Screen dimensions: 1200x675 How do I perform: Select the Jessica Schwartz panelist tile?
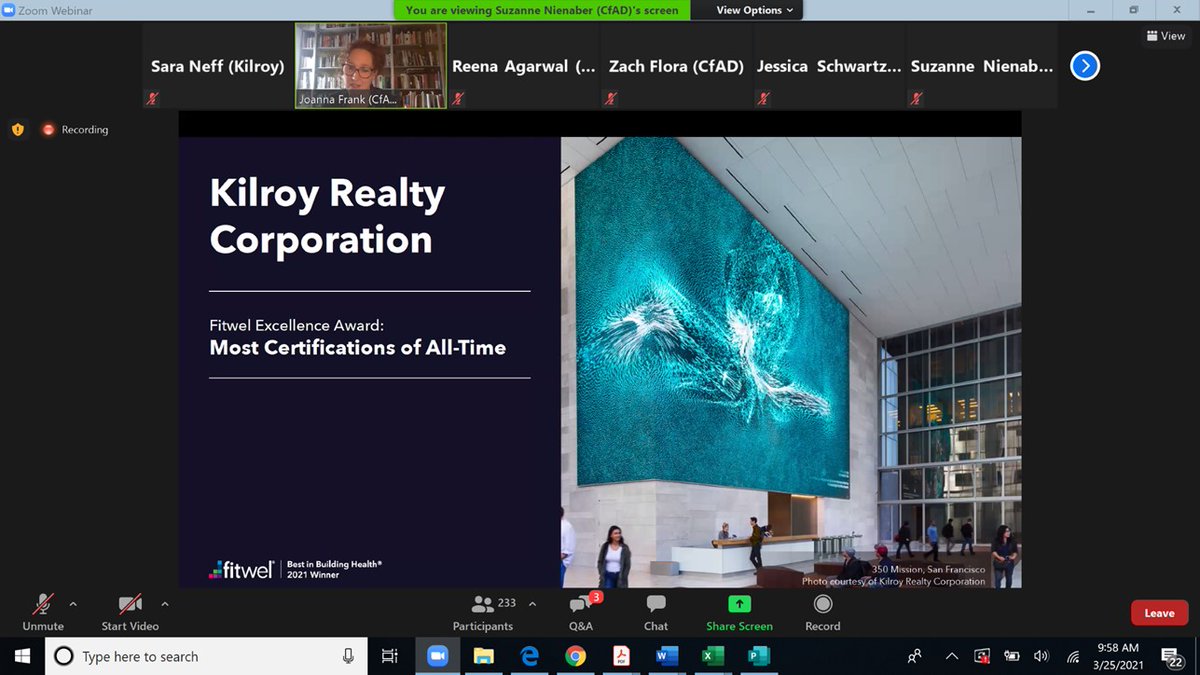(x=829, y=66)
